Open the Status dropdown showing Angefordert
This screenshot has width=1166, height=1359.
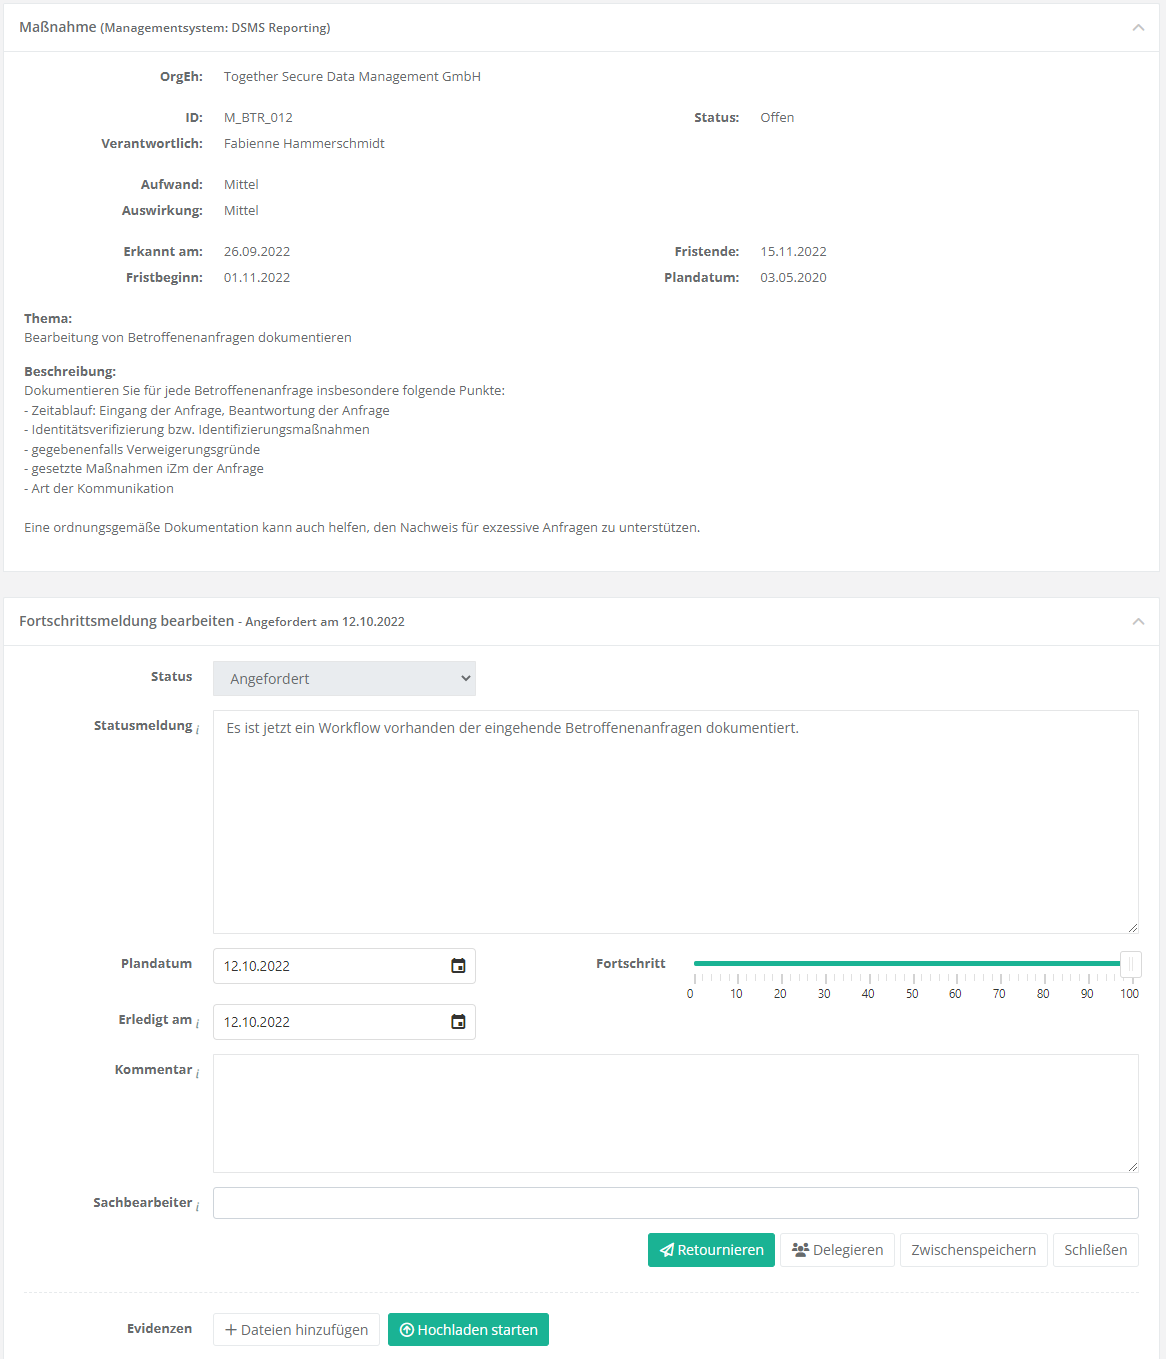pos(344,679)
